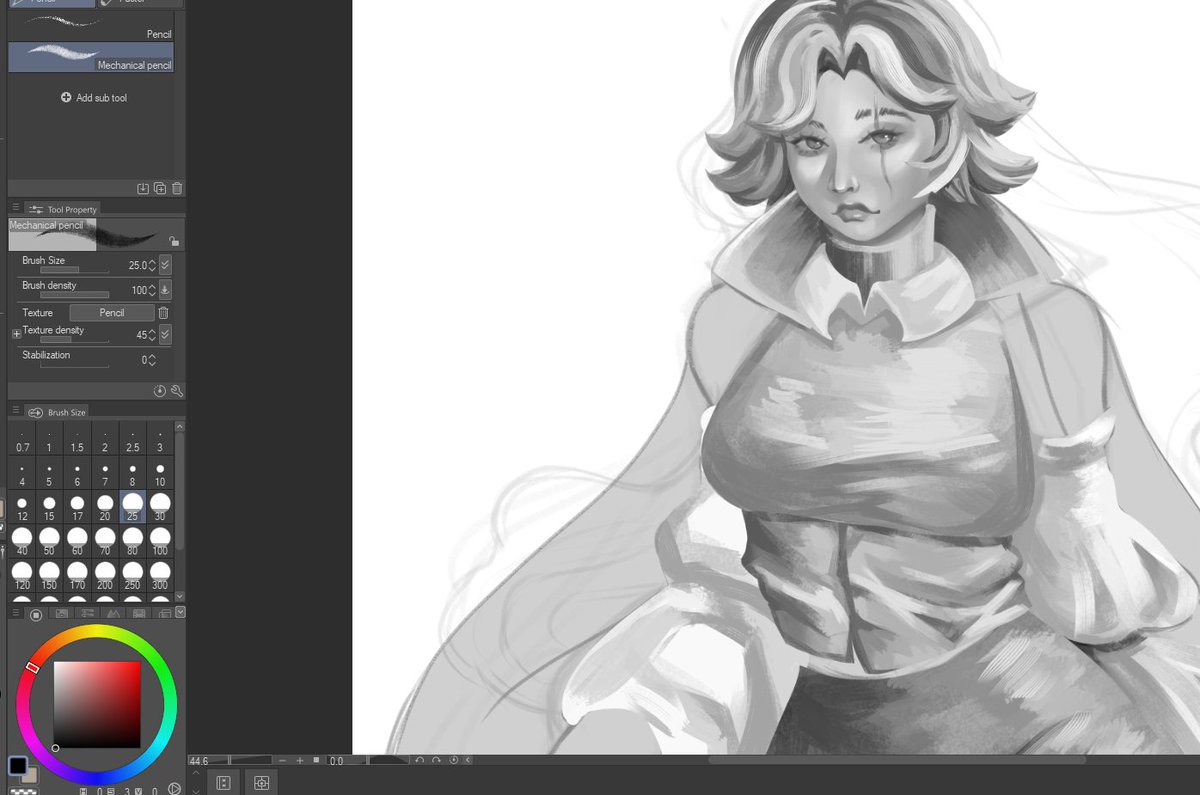Pick color in saturation square
This screenshot has width=1200, height=795.
[97, 705]
